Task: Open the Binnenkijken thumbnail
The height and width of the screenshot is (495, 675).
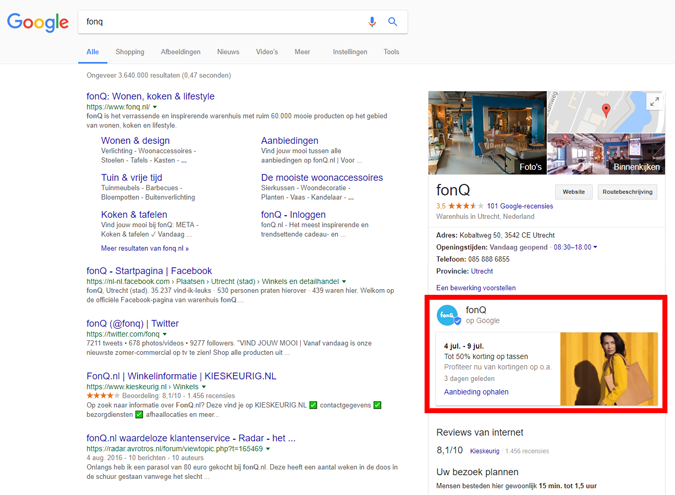Action: [606, 154]
